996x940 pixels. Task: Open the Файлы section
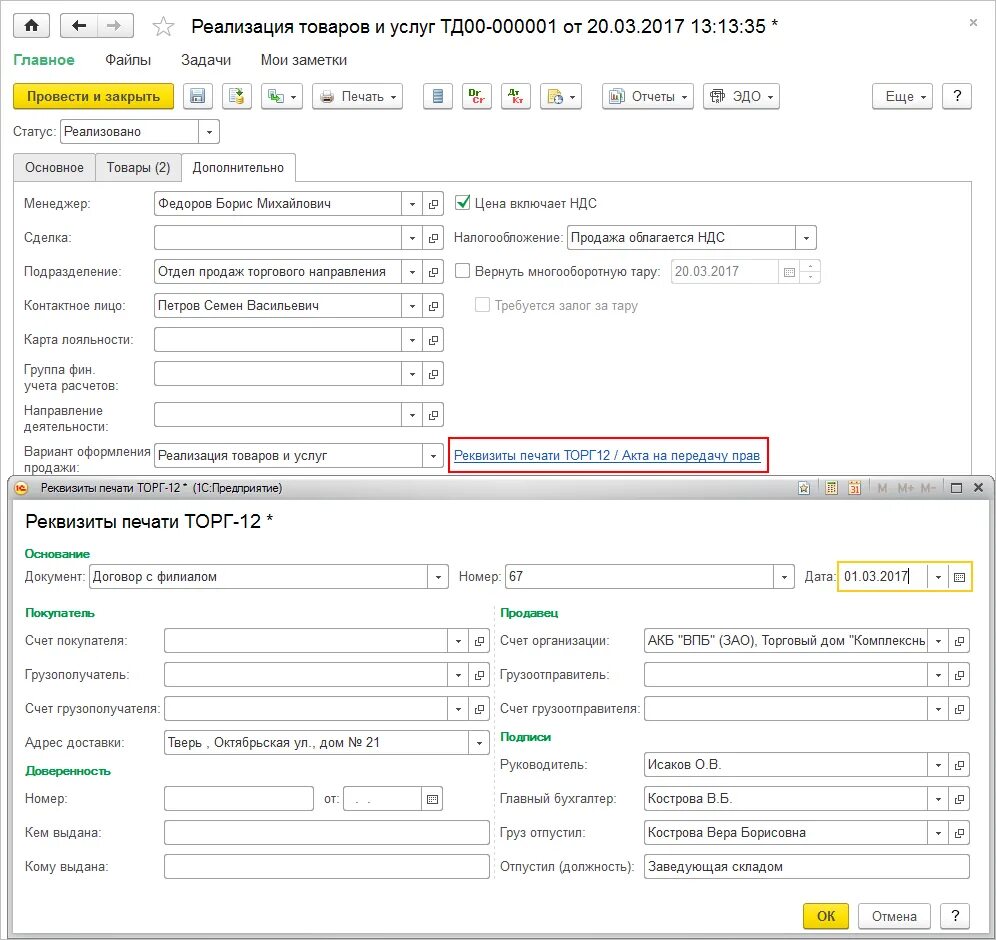pyautogui.click(x=128, y=60)
